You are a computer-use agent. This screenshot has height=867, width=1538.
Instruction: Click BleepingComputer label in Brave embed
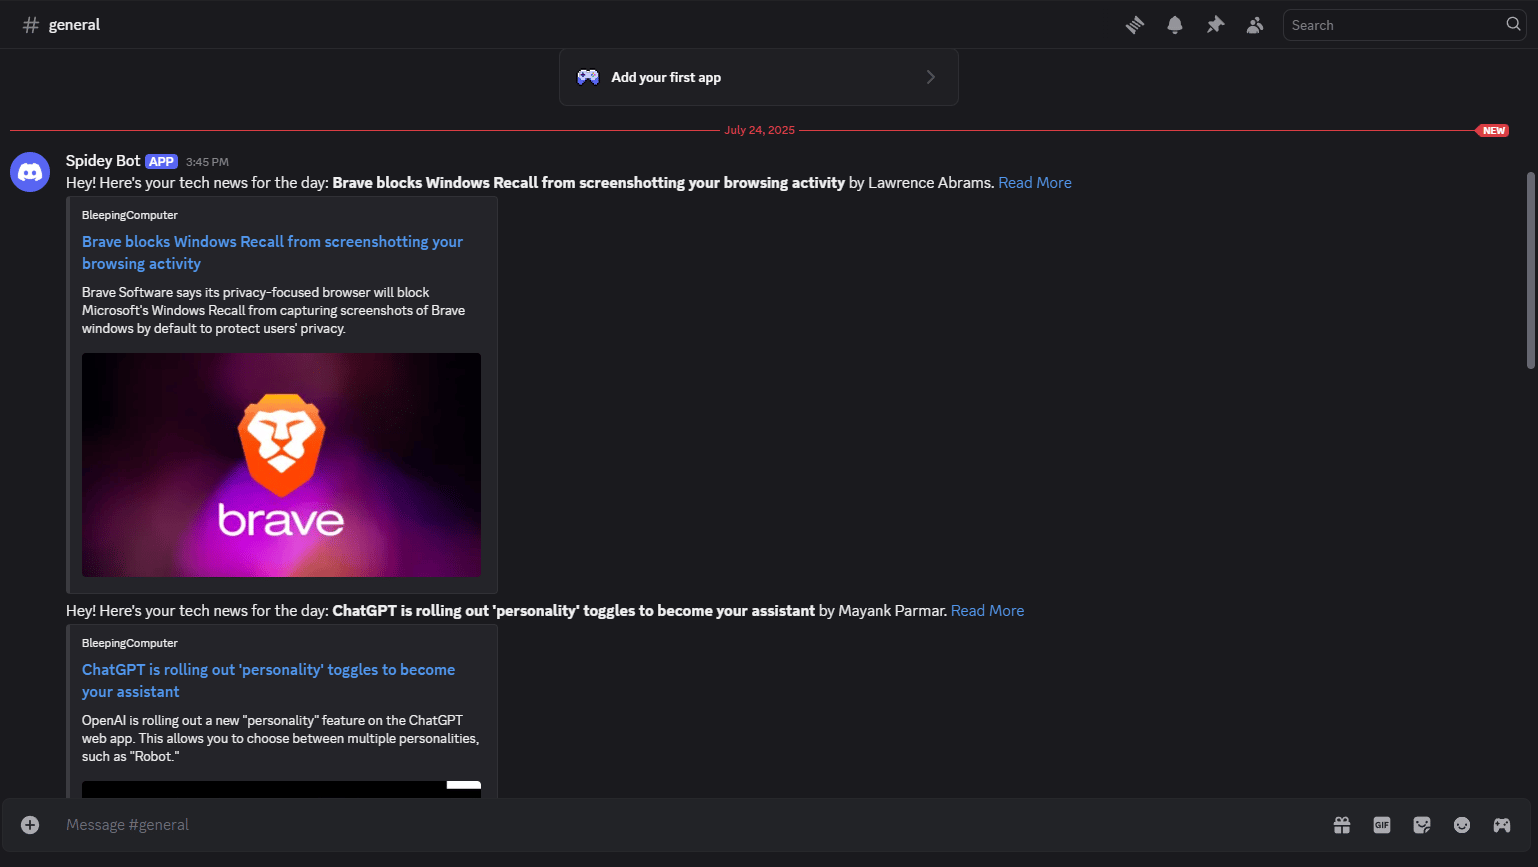(130, 215)
